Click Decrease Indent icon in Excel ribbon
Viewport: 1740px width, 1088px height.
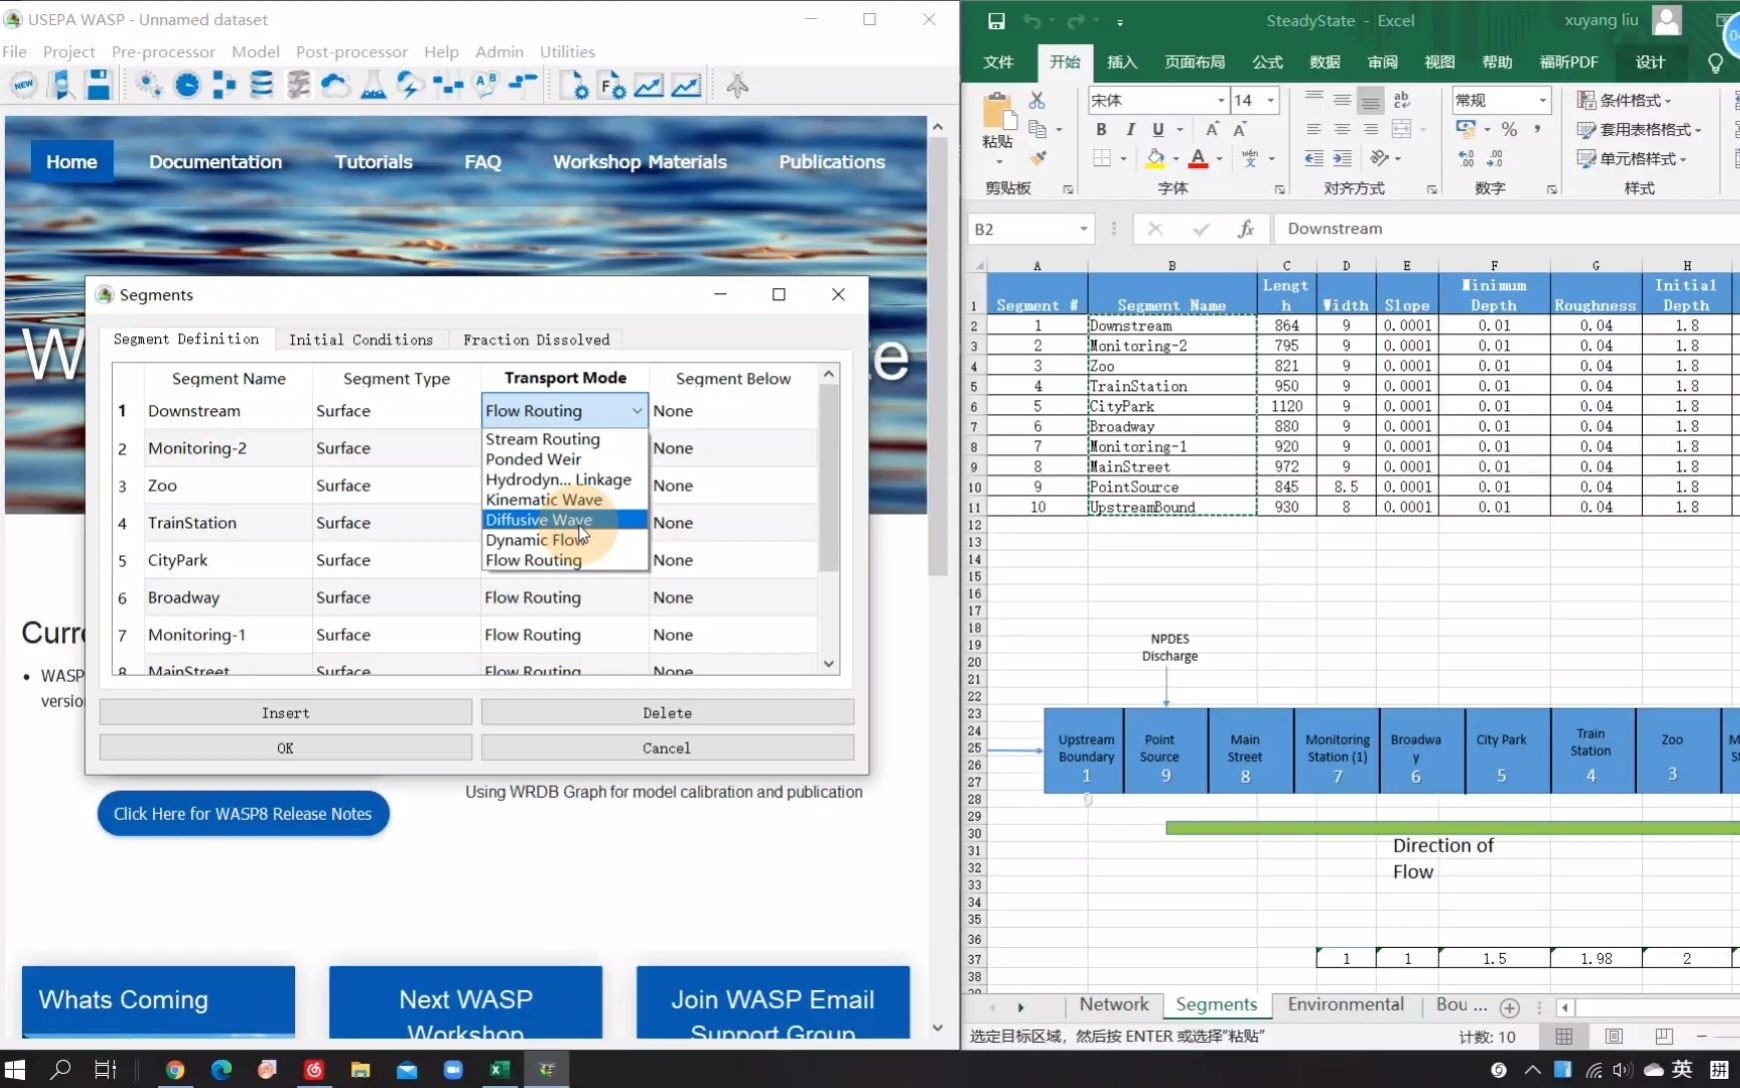(1314, 158)
